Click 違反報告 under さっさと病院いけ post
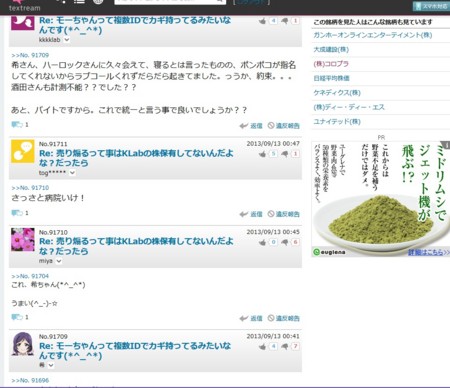 (284, 214)
